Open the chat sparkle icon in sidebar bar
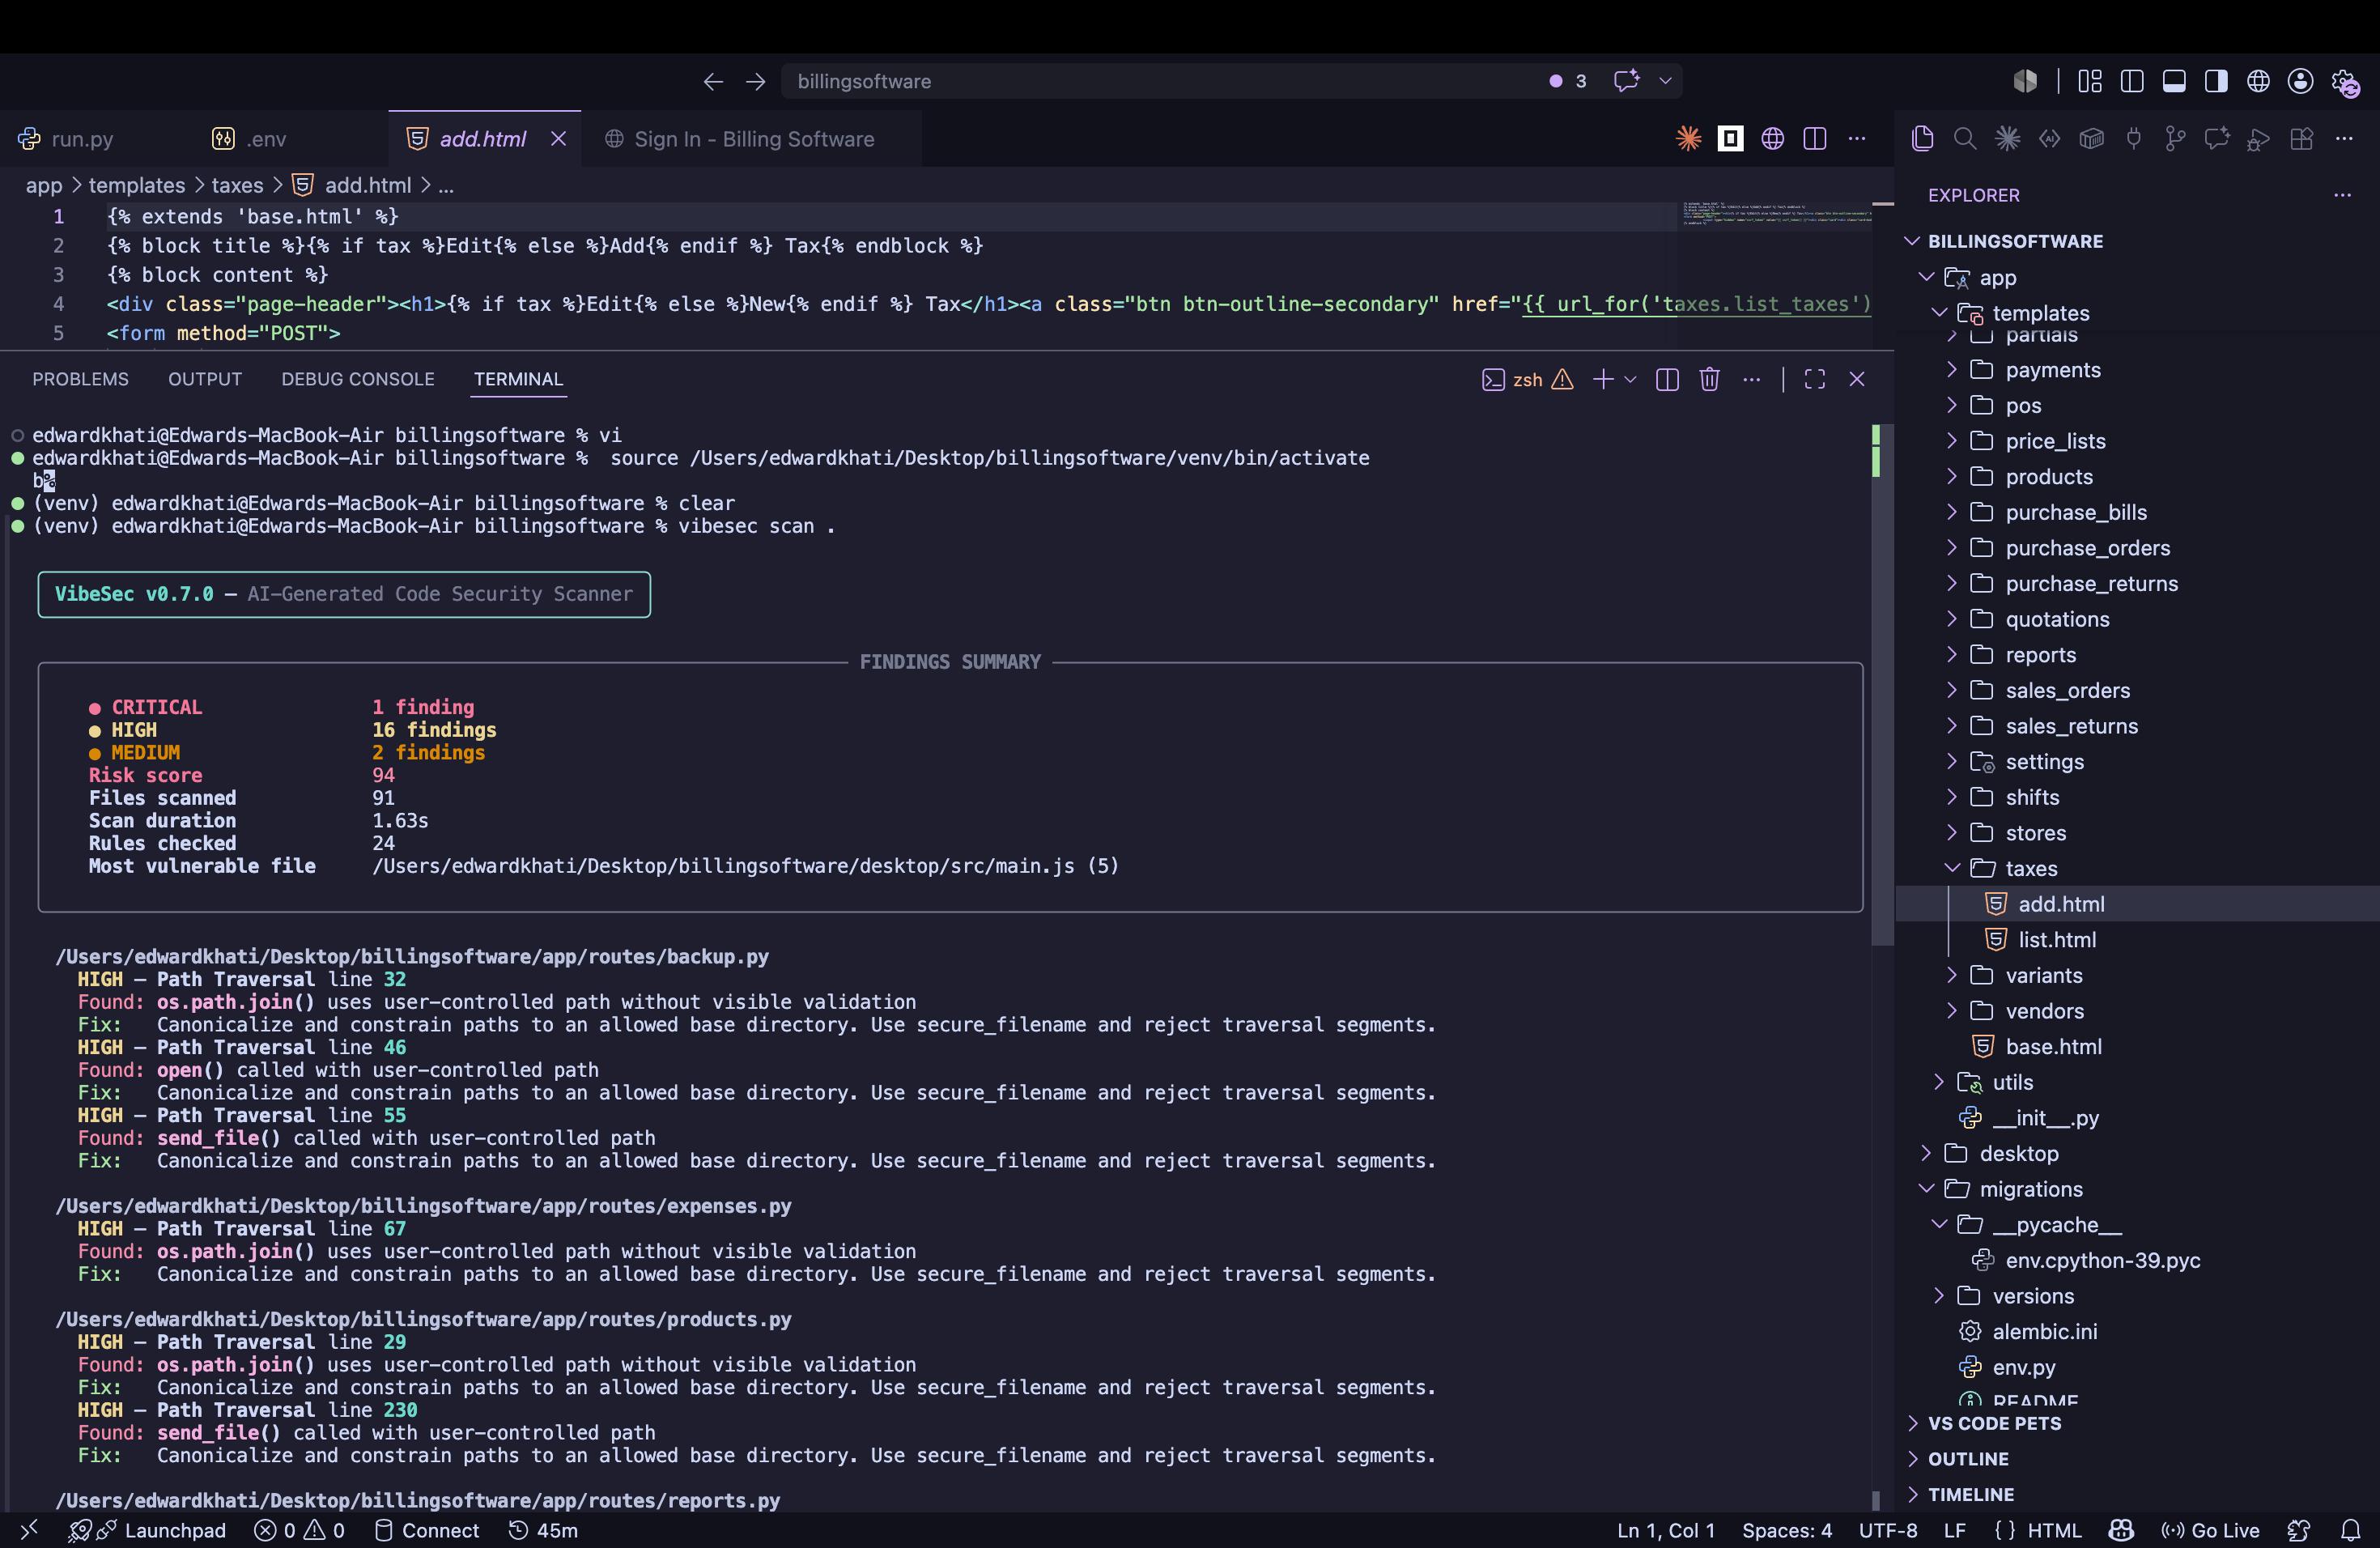Viewport: 2380px width, 1548px height. pos(2217,139)
